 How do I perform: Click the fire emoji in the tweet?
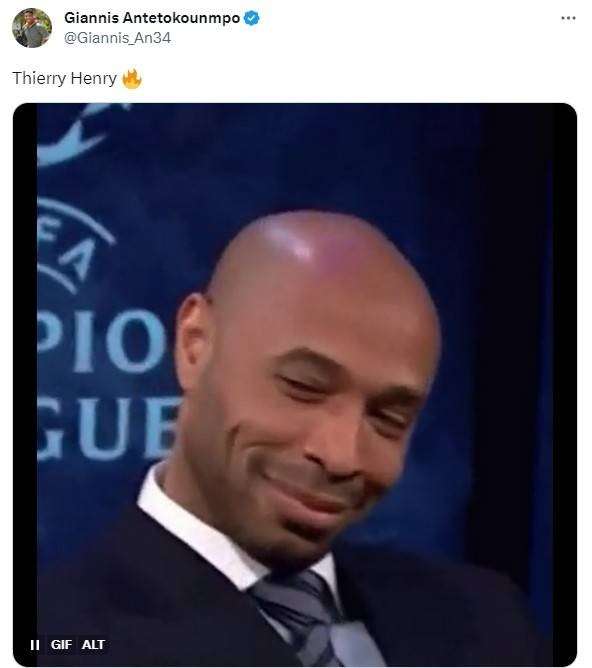pyautogui.click(x=132, y=79)
